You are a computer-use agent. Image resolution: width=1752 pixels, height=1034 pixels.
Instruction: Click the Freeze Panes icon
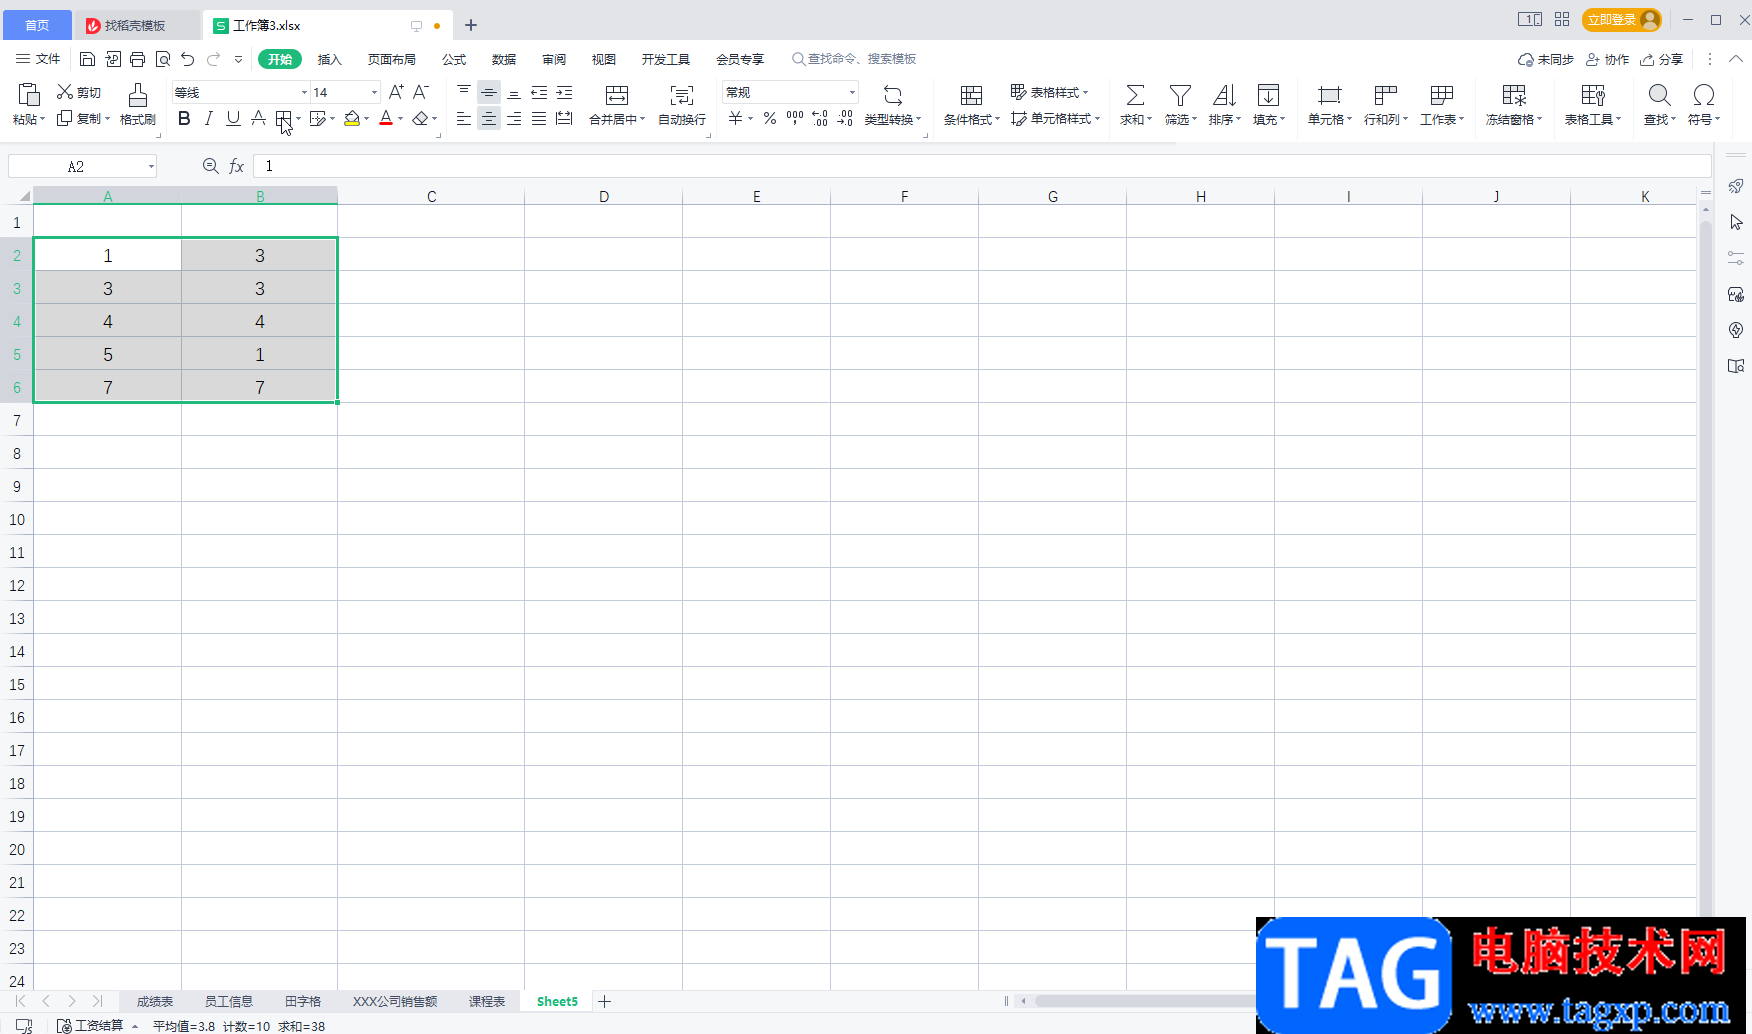[1514, 95]
